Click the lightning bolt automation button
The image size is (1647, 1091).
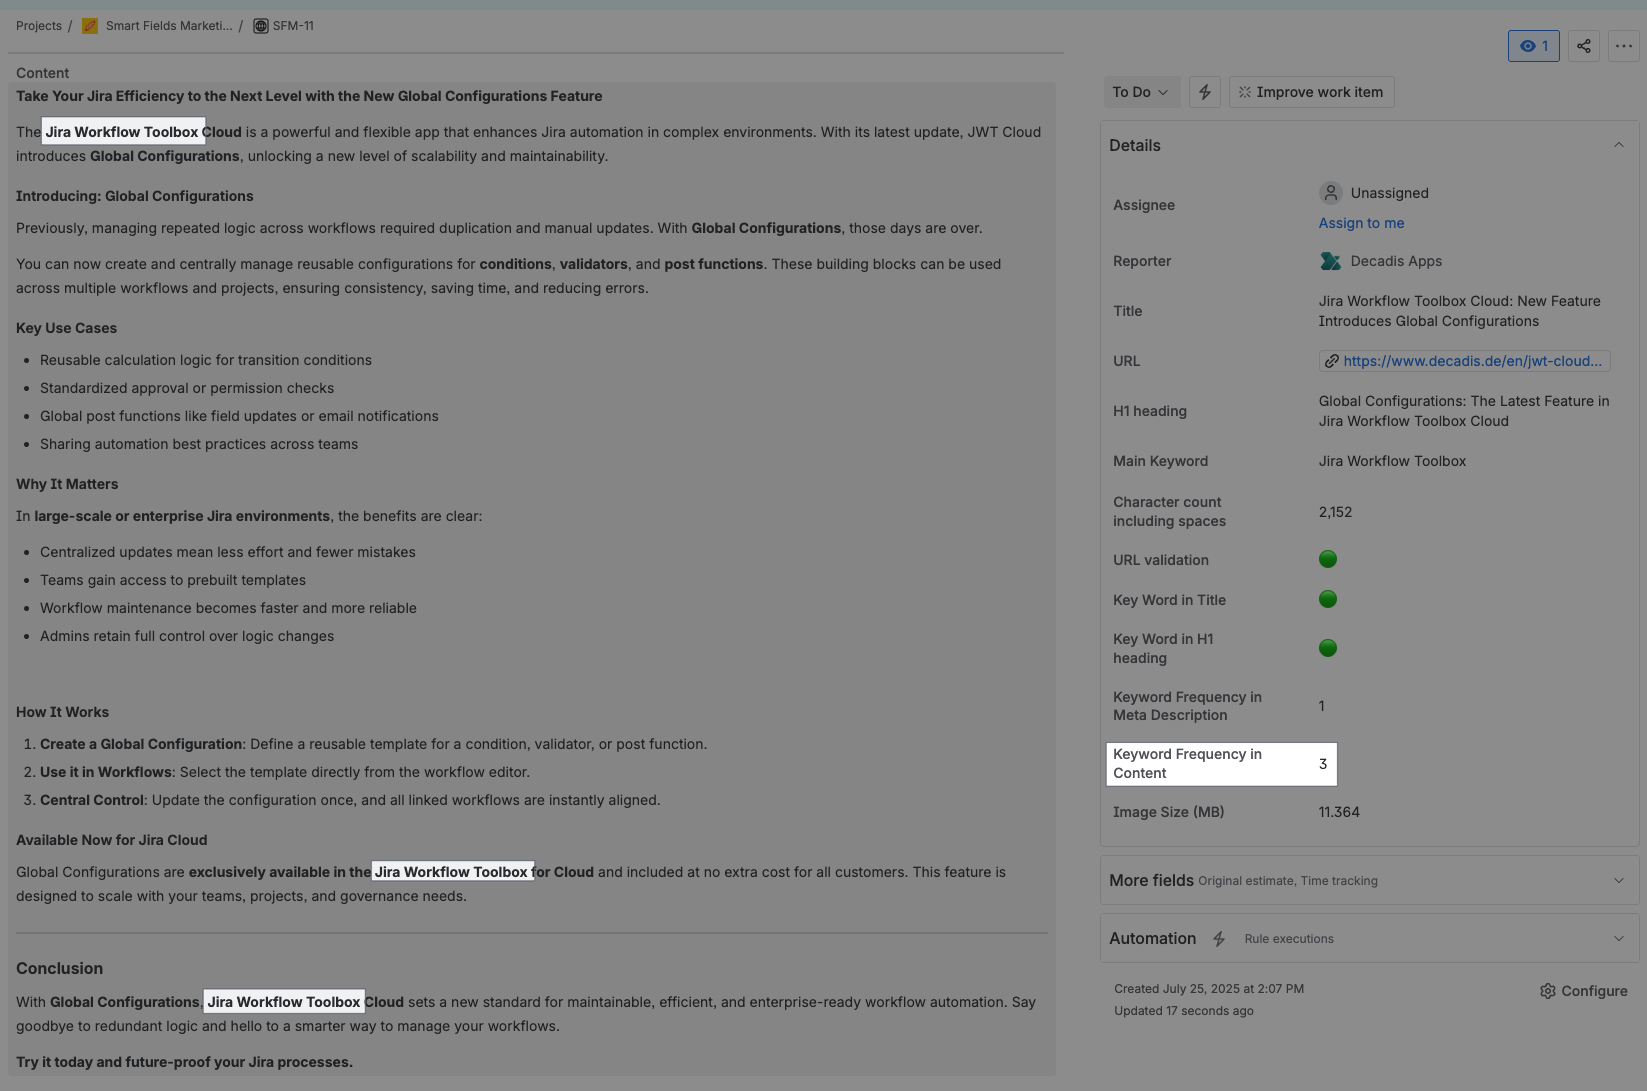click(x=1204, y=92)
